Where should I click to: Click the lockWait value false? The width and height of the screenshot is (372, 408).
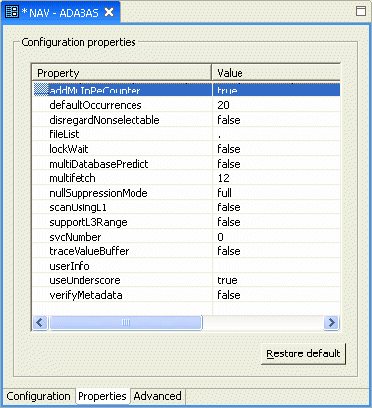coord(229,149)
